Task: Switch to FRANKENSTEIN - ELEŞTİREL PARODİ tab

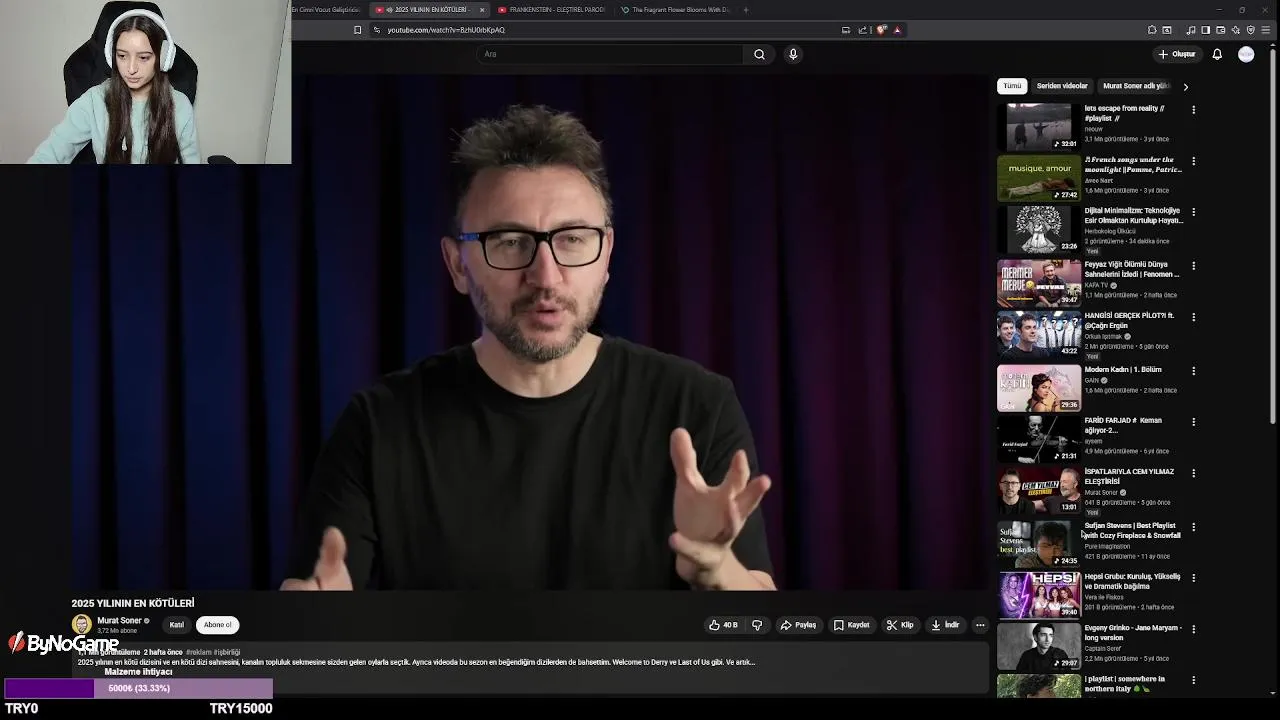Action: pos(551,10)
